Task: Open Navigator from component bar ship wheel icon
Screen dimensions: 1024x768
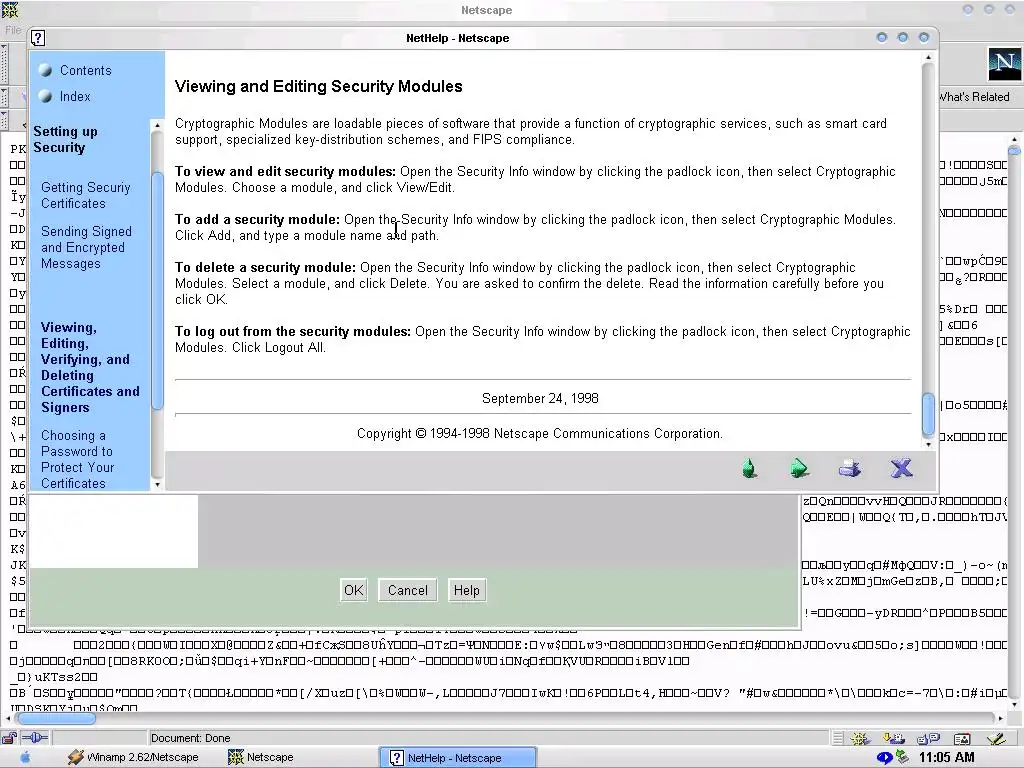Action: point(860,738)
